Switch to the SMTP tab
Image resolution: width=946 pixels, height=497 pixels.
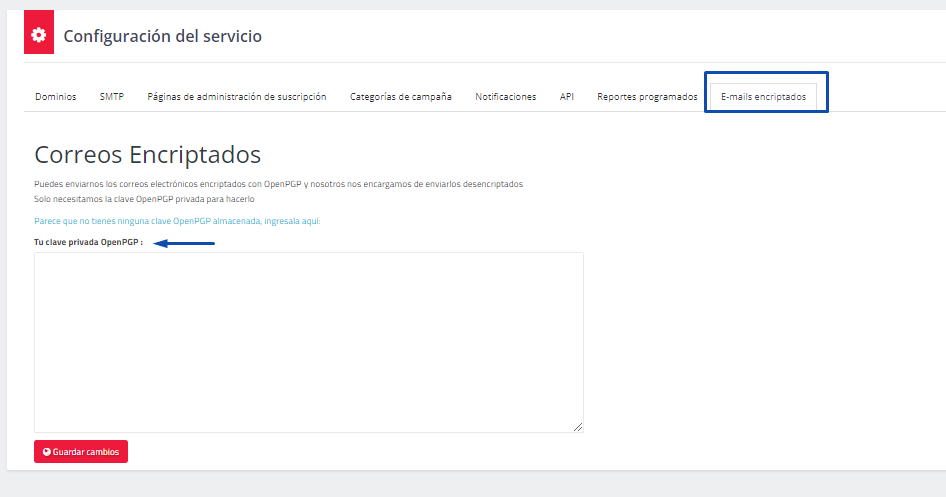[x=111, y=97]
